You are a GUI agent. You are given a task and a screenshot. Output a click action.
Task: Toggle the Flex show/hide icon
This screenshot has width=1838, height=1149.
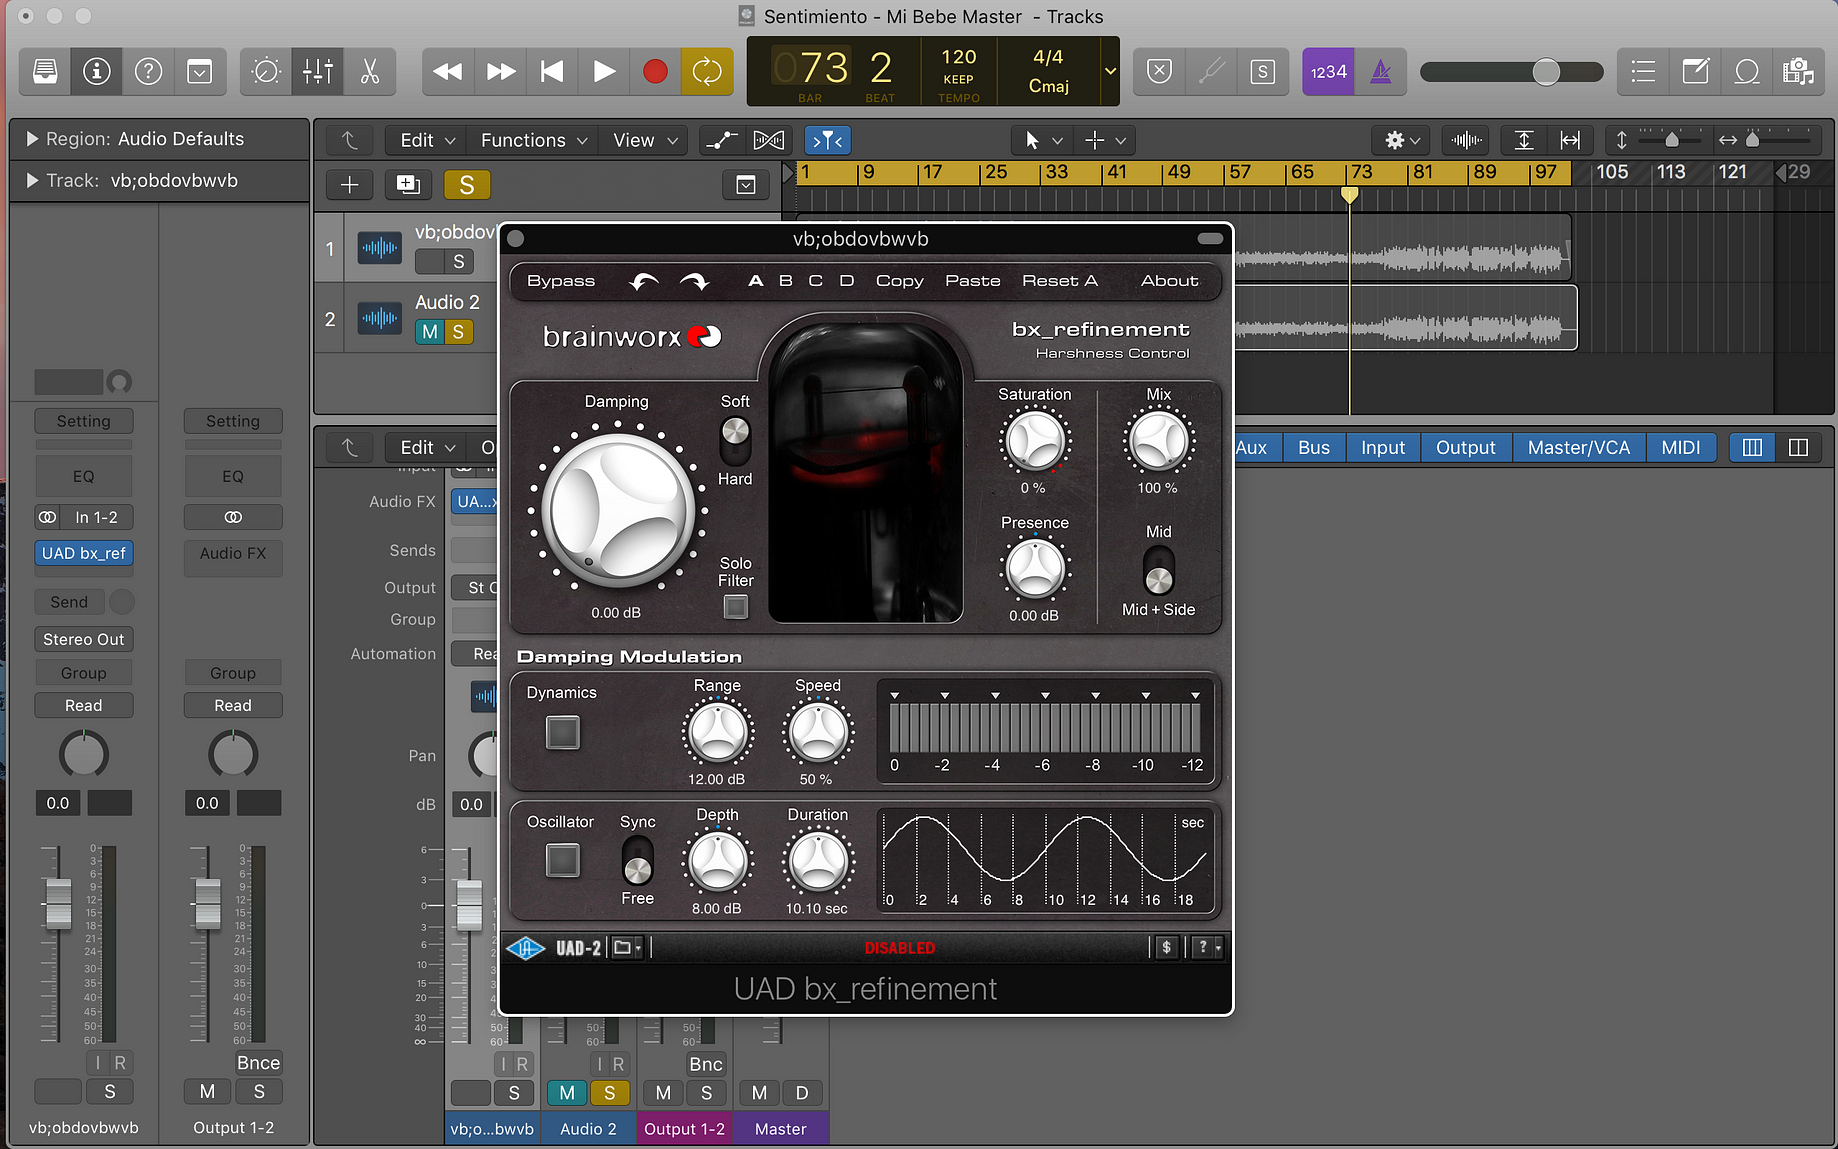768,140
